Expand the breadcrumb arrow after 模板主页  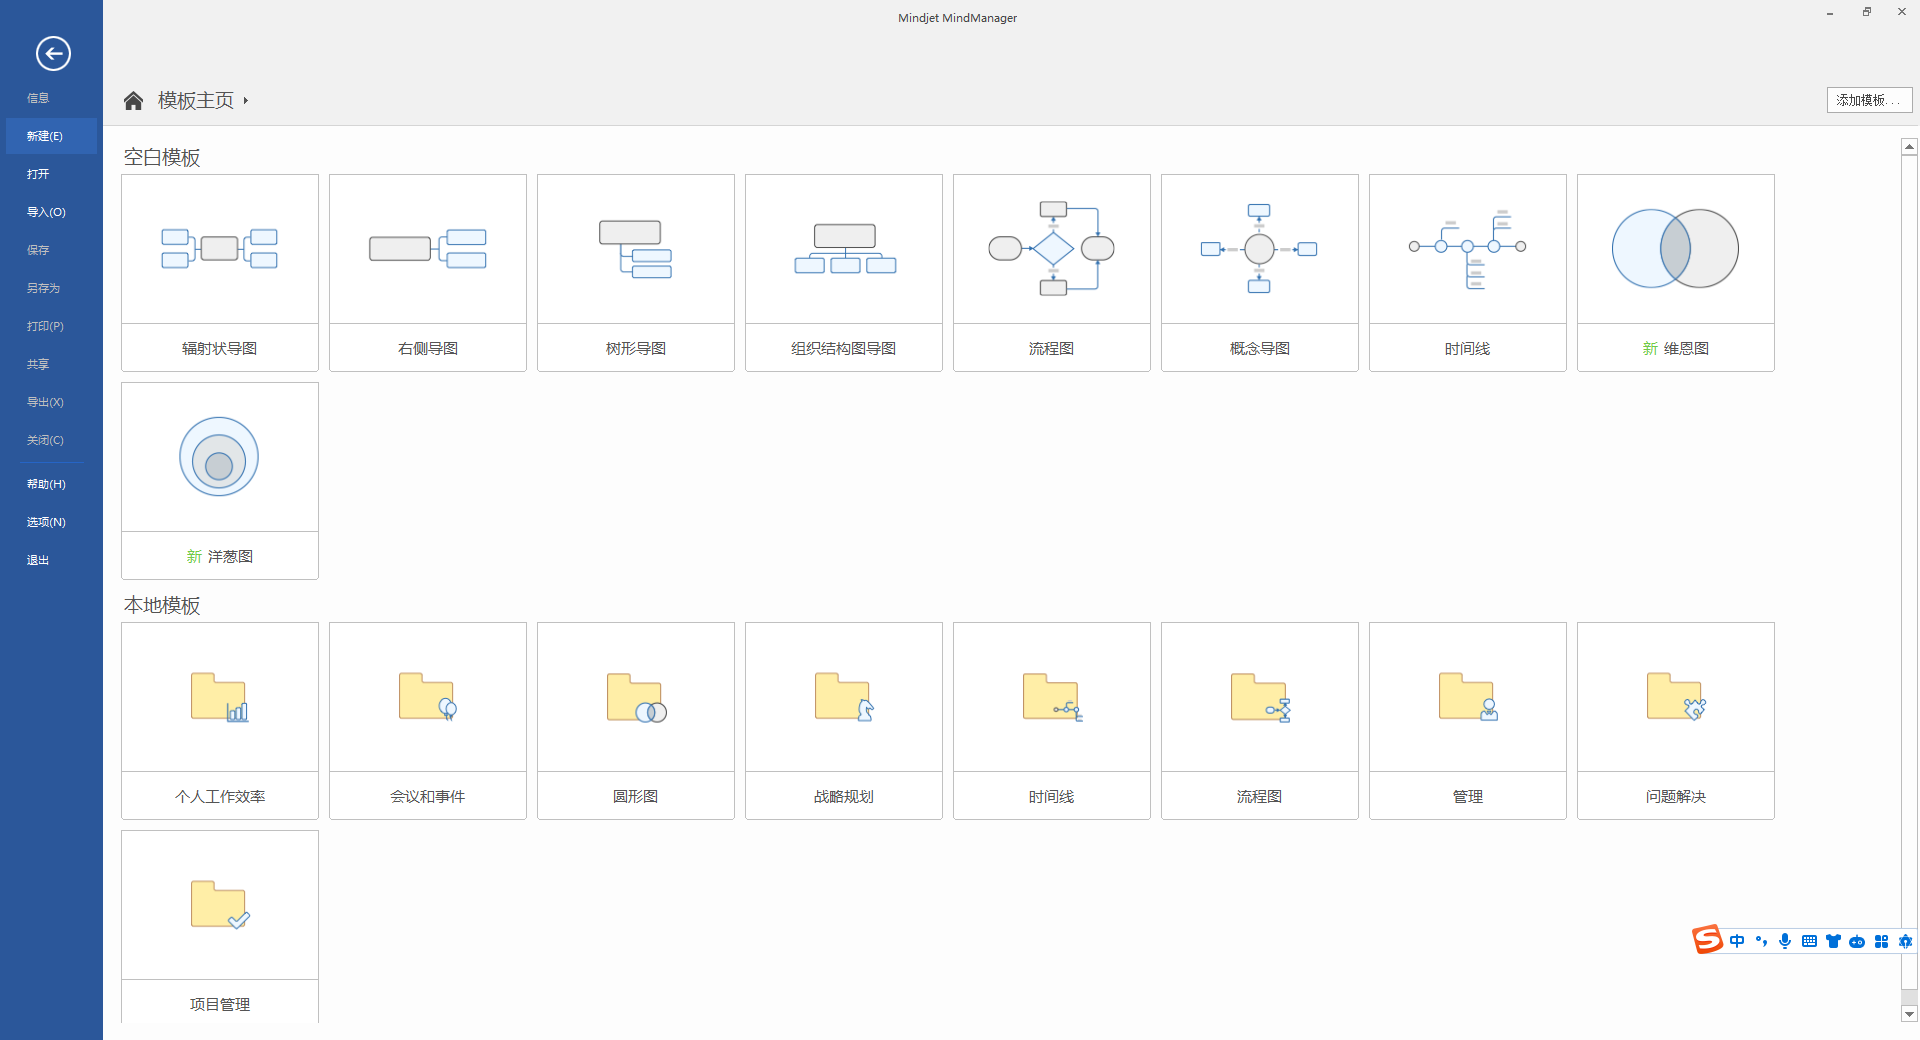(246, 100)
